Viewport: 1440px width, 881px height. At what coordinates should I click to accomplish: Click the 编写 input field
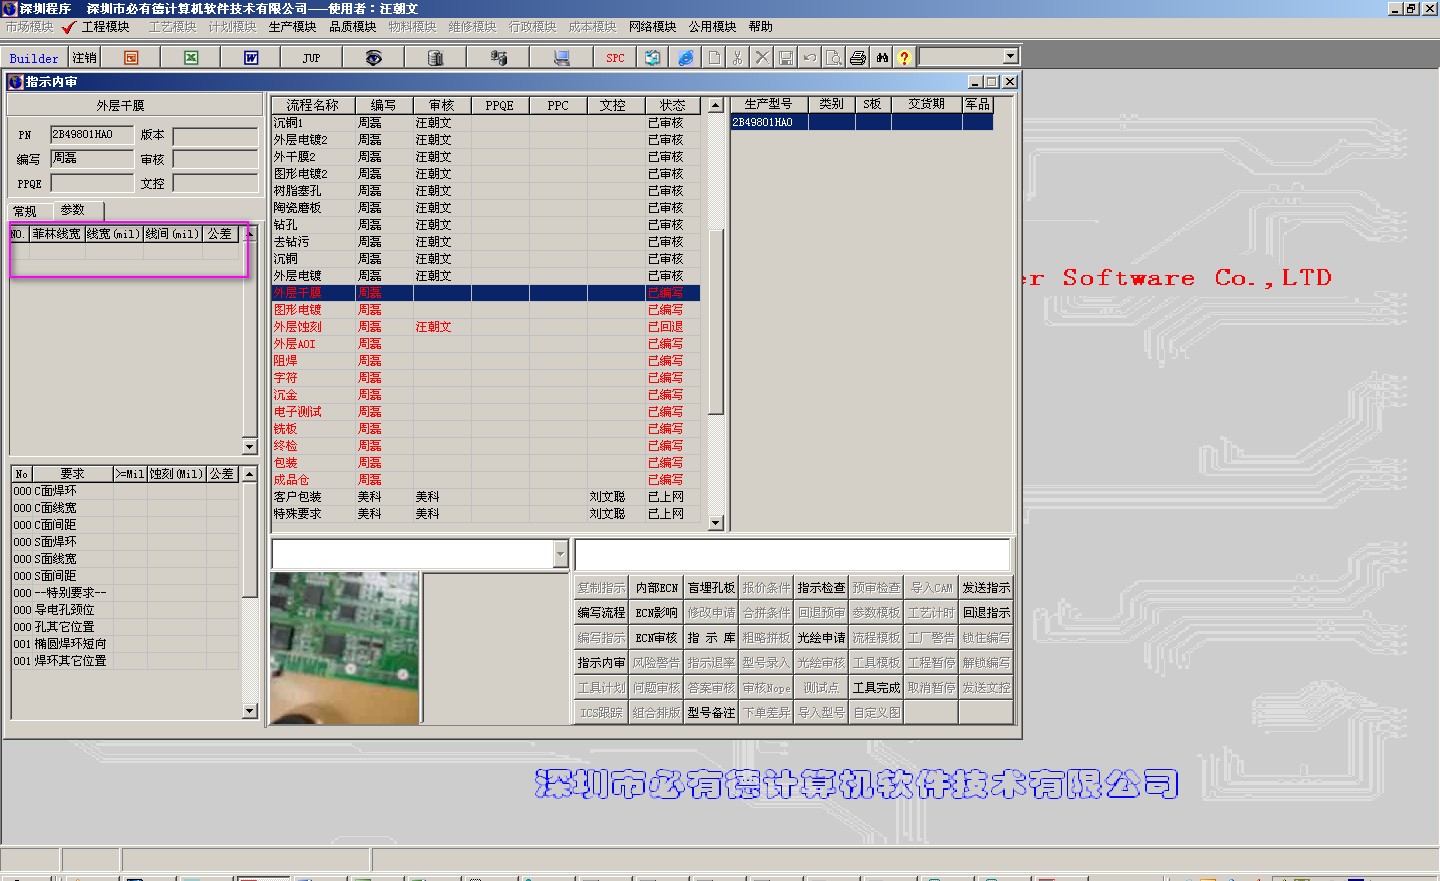(x=92, y=159)
